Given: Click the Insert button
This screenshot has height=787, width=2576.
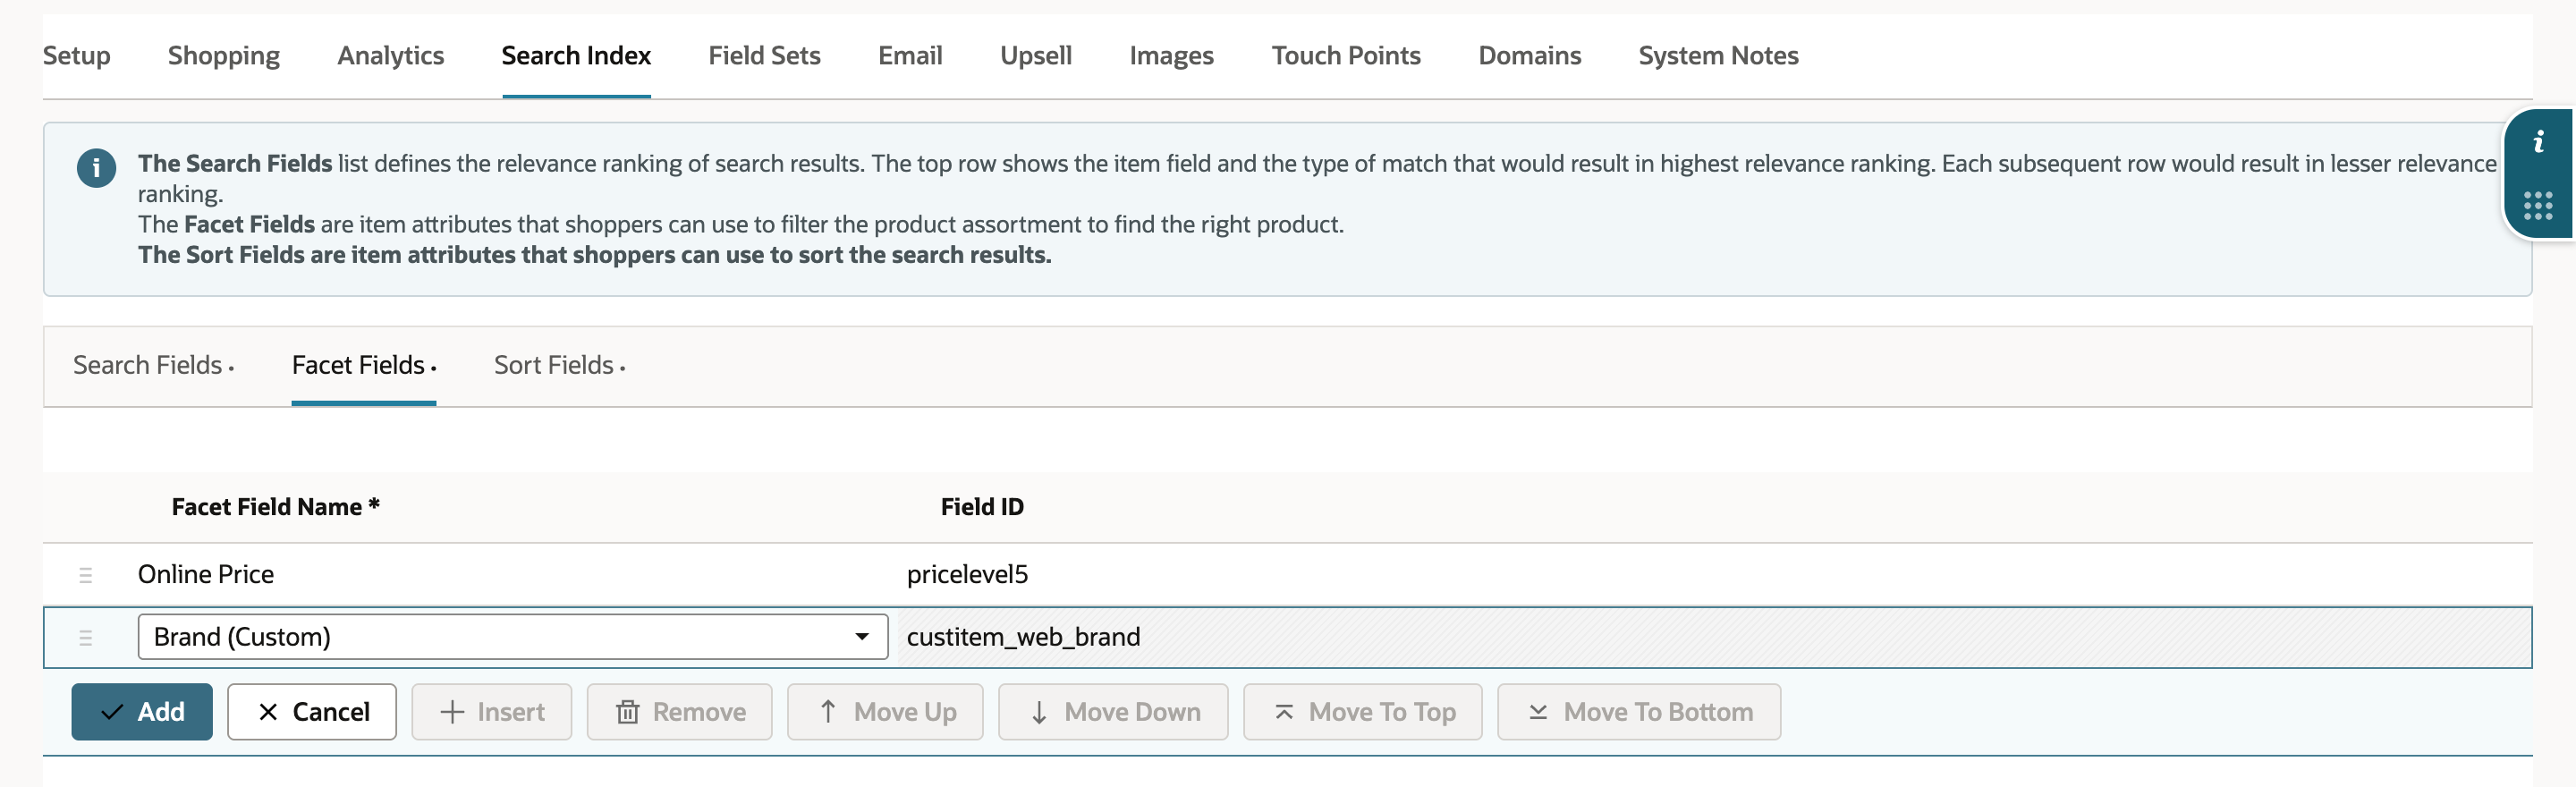Looking at the screenshot, I should click(492, 712).
